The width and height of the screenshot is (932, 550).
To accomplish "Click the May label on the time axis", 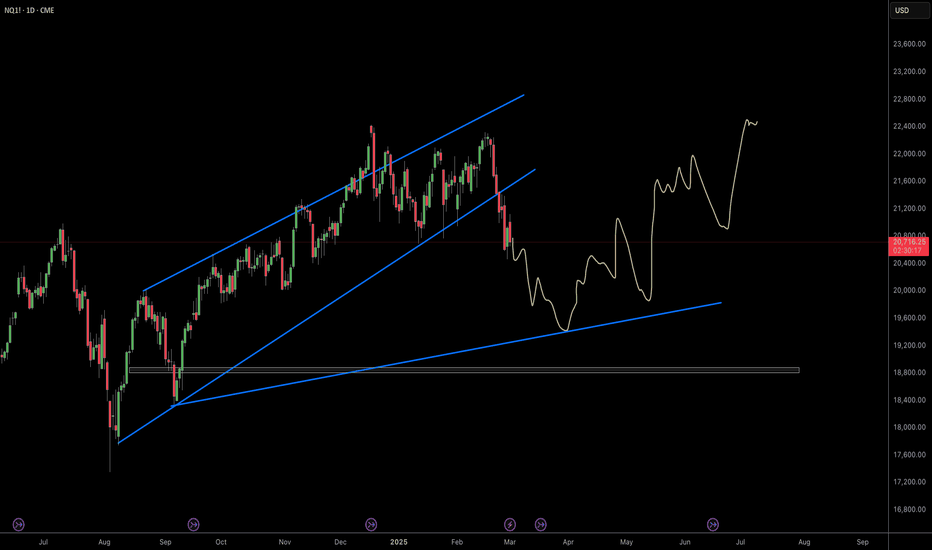I will pos(626,542).
